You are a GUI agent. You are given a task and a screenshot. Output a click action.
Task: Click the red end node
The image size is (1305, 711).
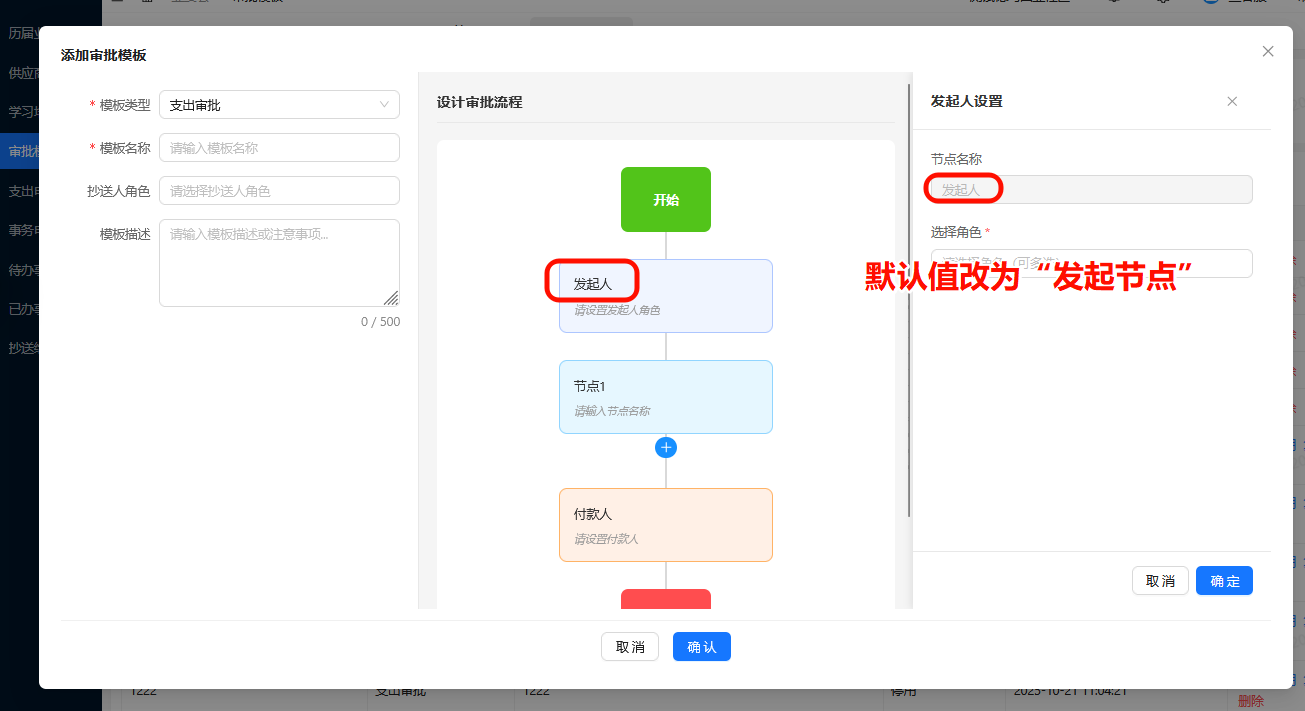coord(666,598)
